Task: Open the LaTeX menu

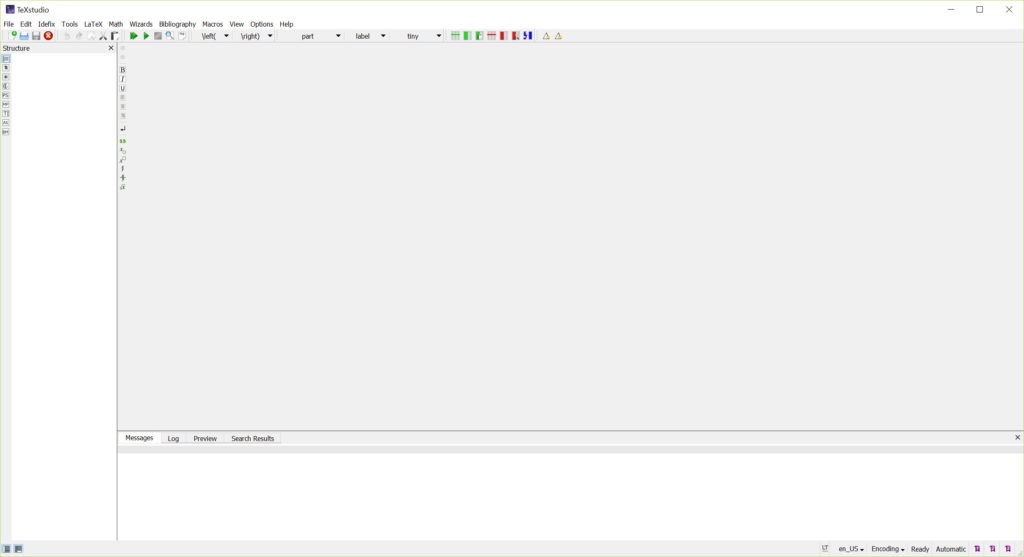Action: pos(93,24)
